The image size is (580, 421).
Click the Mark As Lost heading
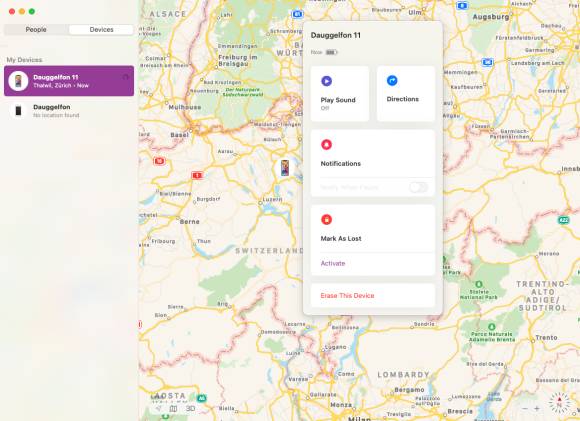(341, 239)
